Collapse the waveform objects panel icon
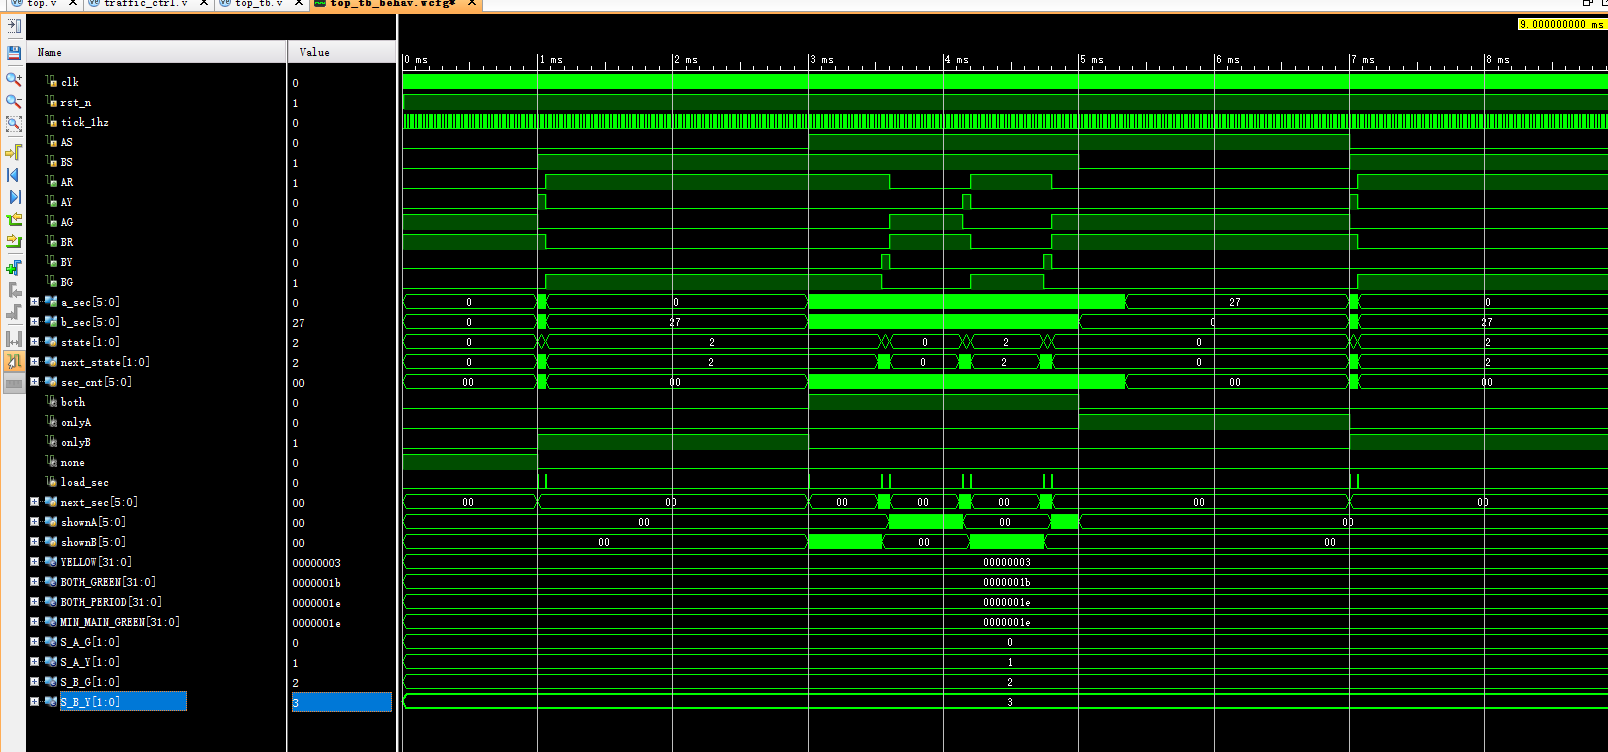The height and width of the screenshot is (752, 1608). point(14,26)
